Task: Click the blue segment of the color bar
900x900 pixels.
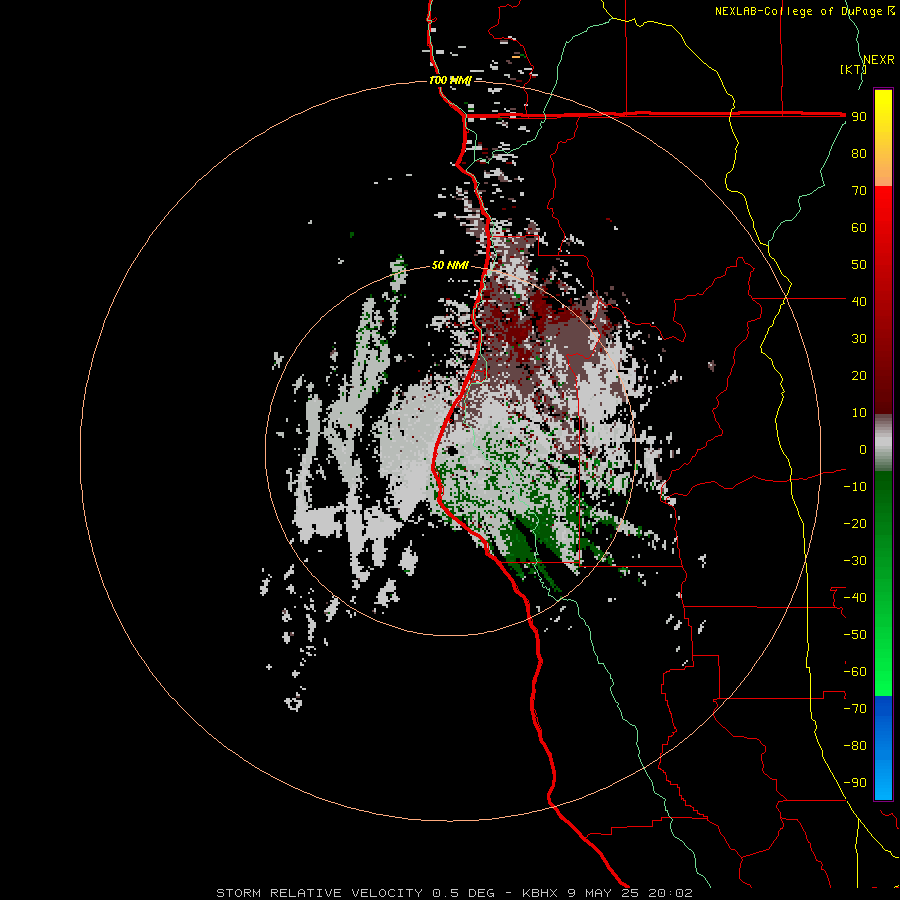Action: (x=883, y=748)
